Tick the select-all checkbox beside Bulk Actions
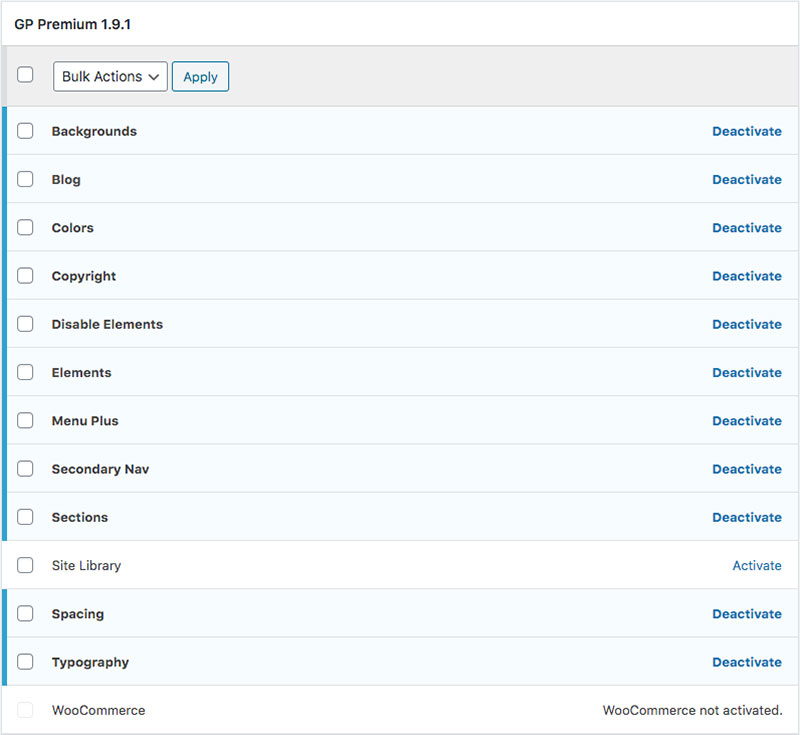The image size is (800, 735). pos(25,75)
